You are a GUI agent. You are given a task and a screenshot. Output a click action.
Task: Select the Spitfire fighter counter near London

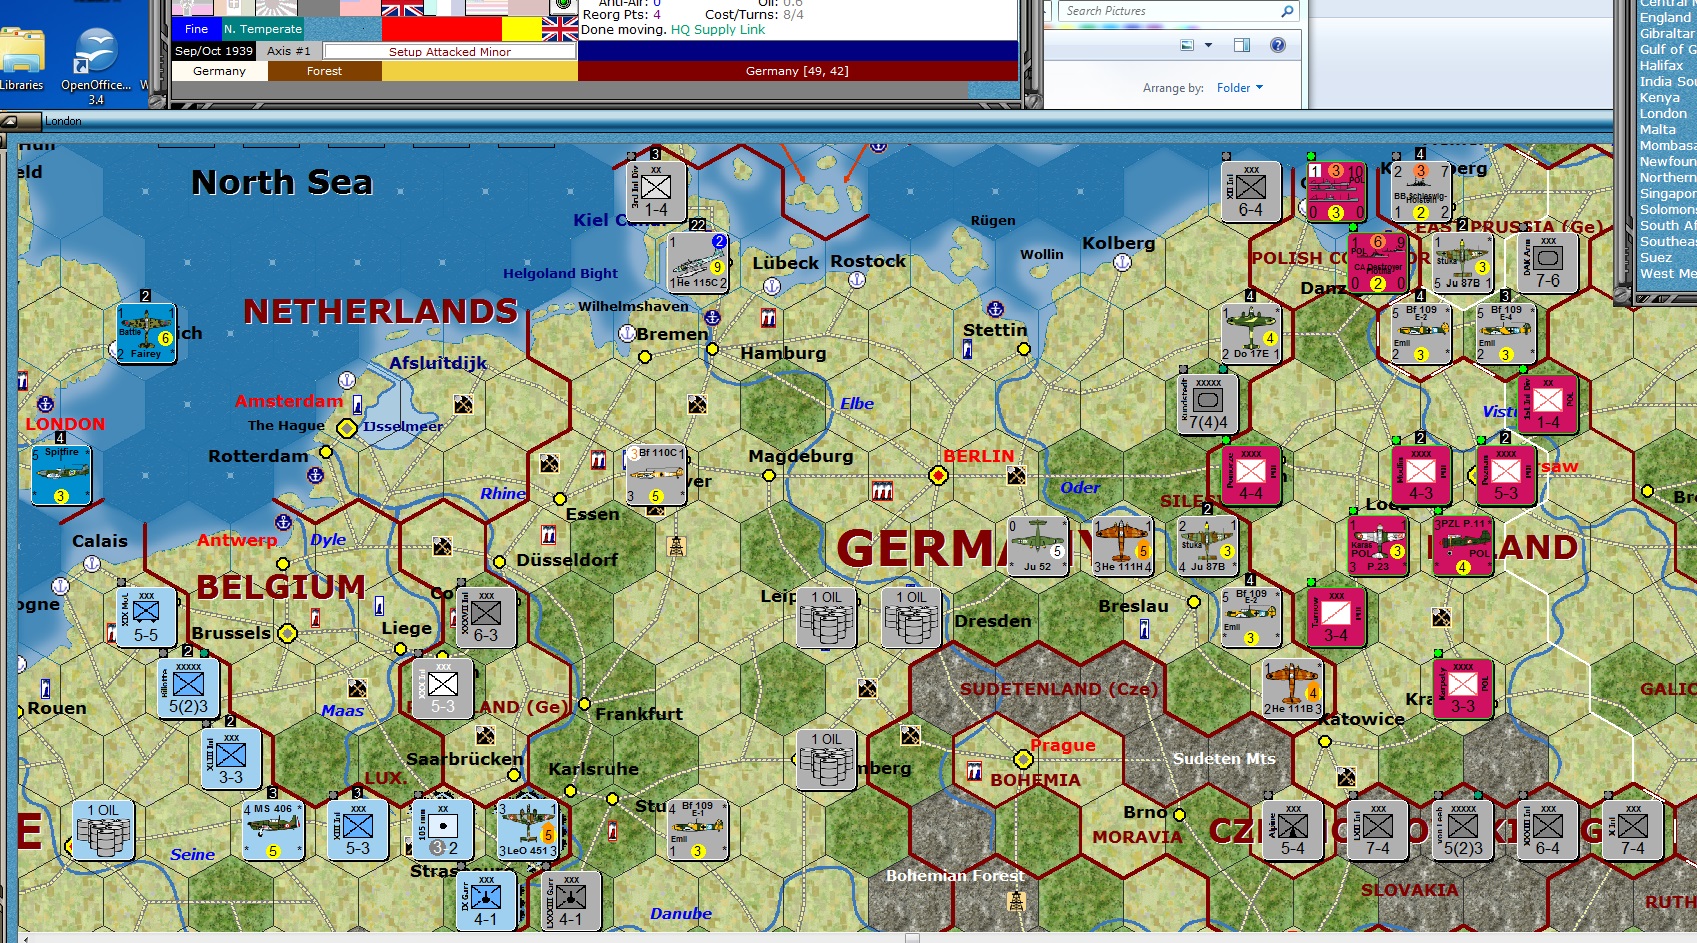click(x=61, y=475)
